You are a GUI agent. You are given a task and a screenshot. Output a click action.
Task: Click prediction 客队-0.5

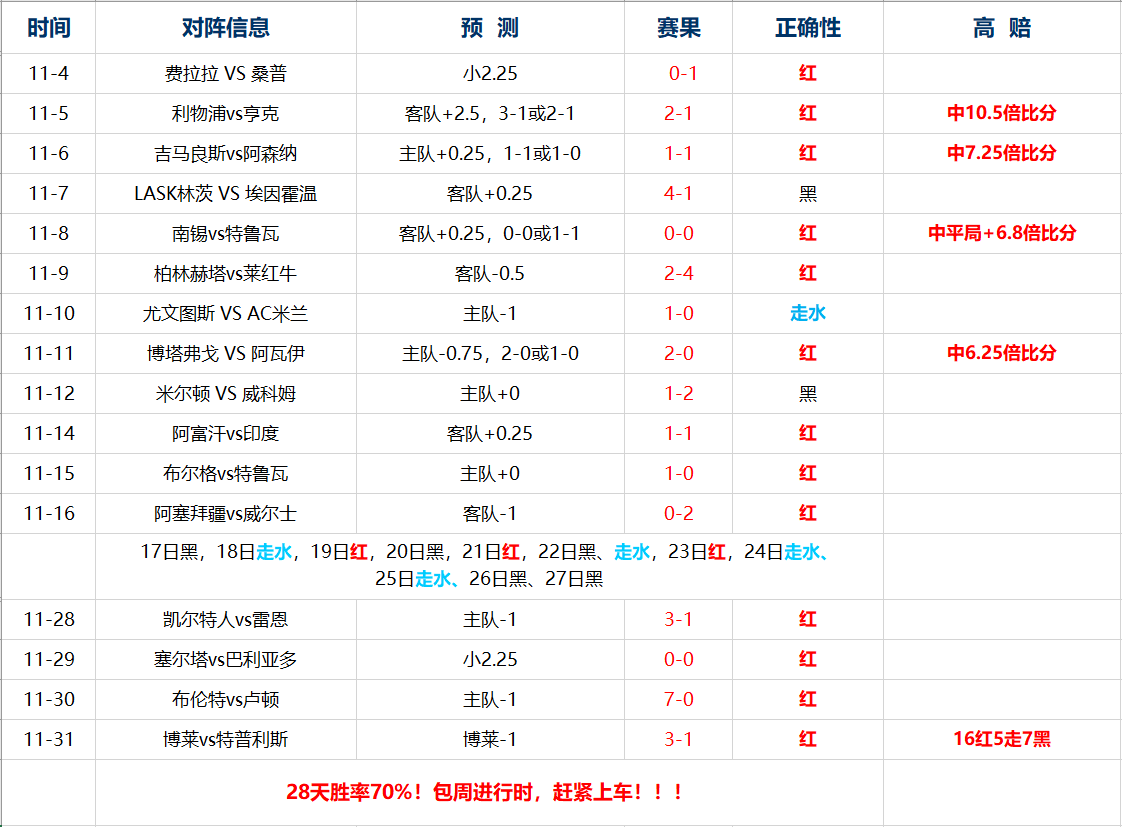point(489,273)
